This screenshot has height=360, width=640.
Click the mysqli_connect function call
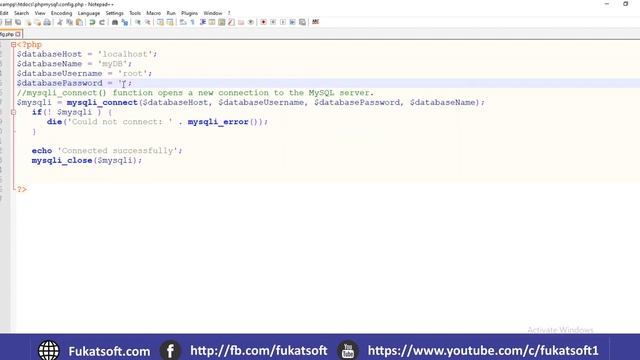pos(102,102)
